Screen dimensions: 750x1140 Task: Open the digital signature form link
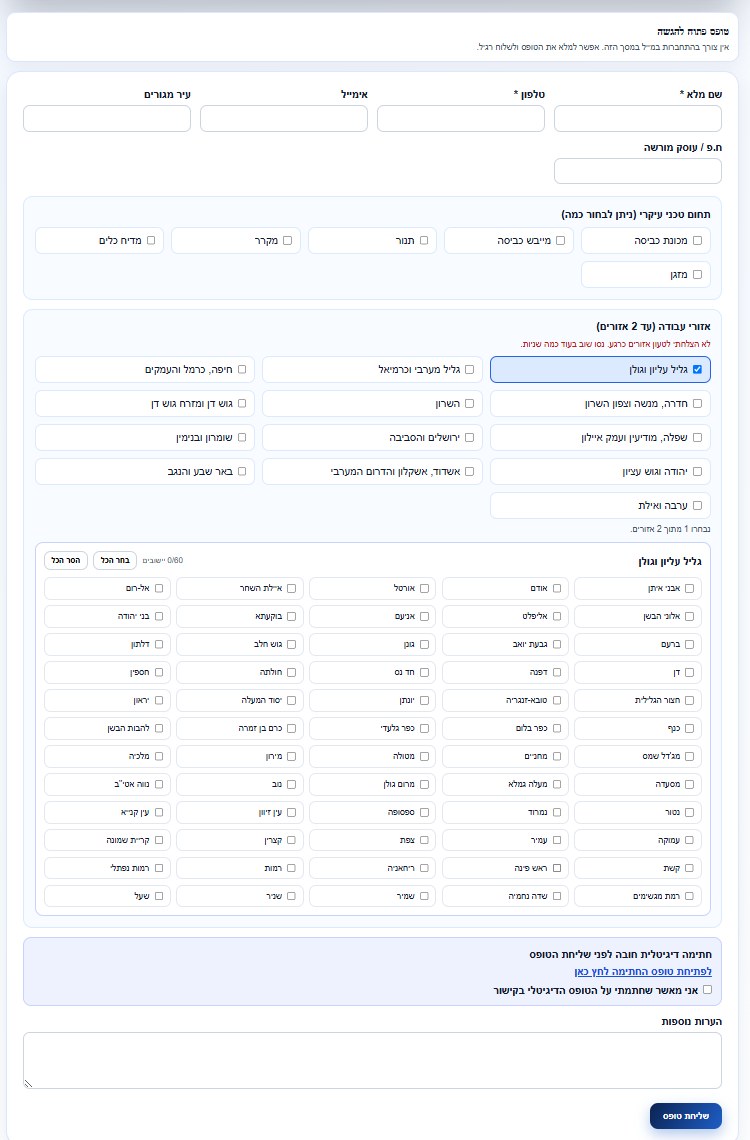tap(642, 972)
